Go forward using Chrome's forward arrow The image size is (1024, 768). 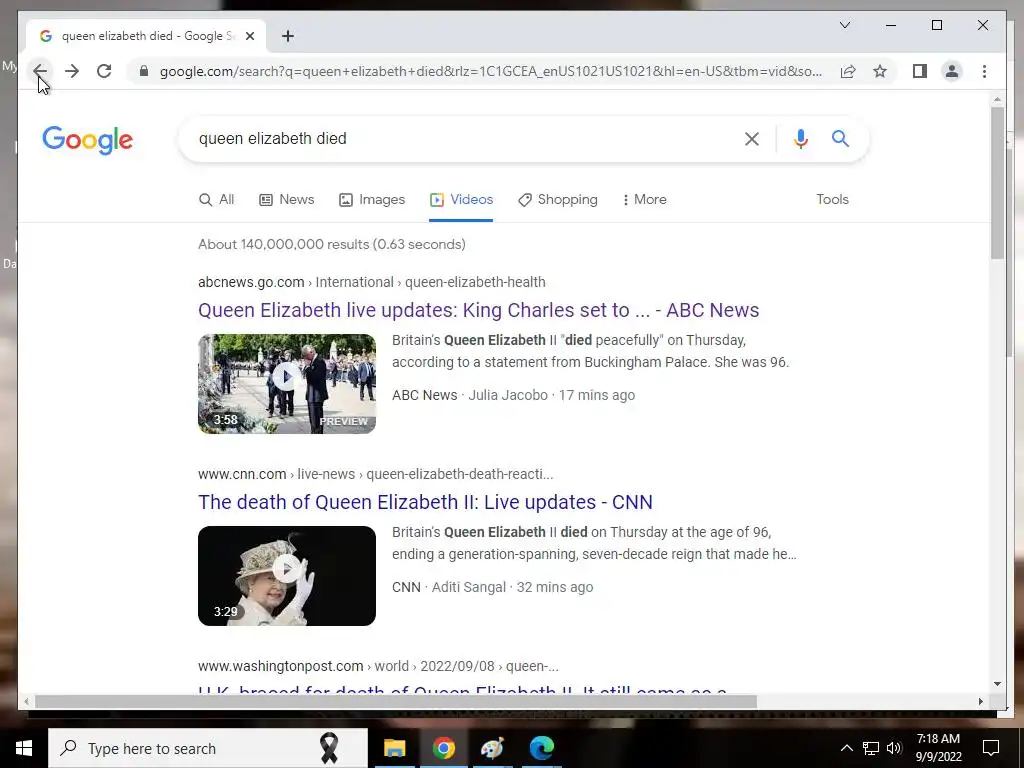(72, 71)
